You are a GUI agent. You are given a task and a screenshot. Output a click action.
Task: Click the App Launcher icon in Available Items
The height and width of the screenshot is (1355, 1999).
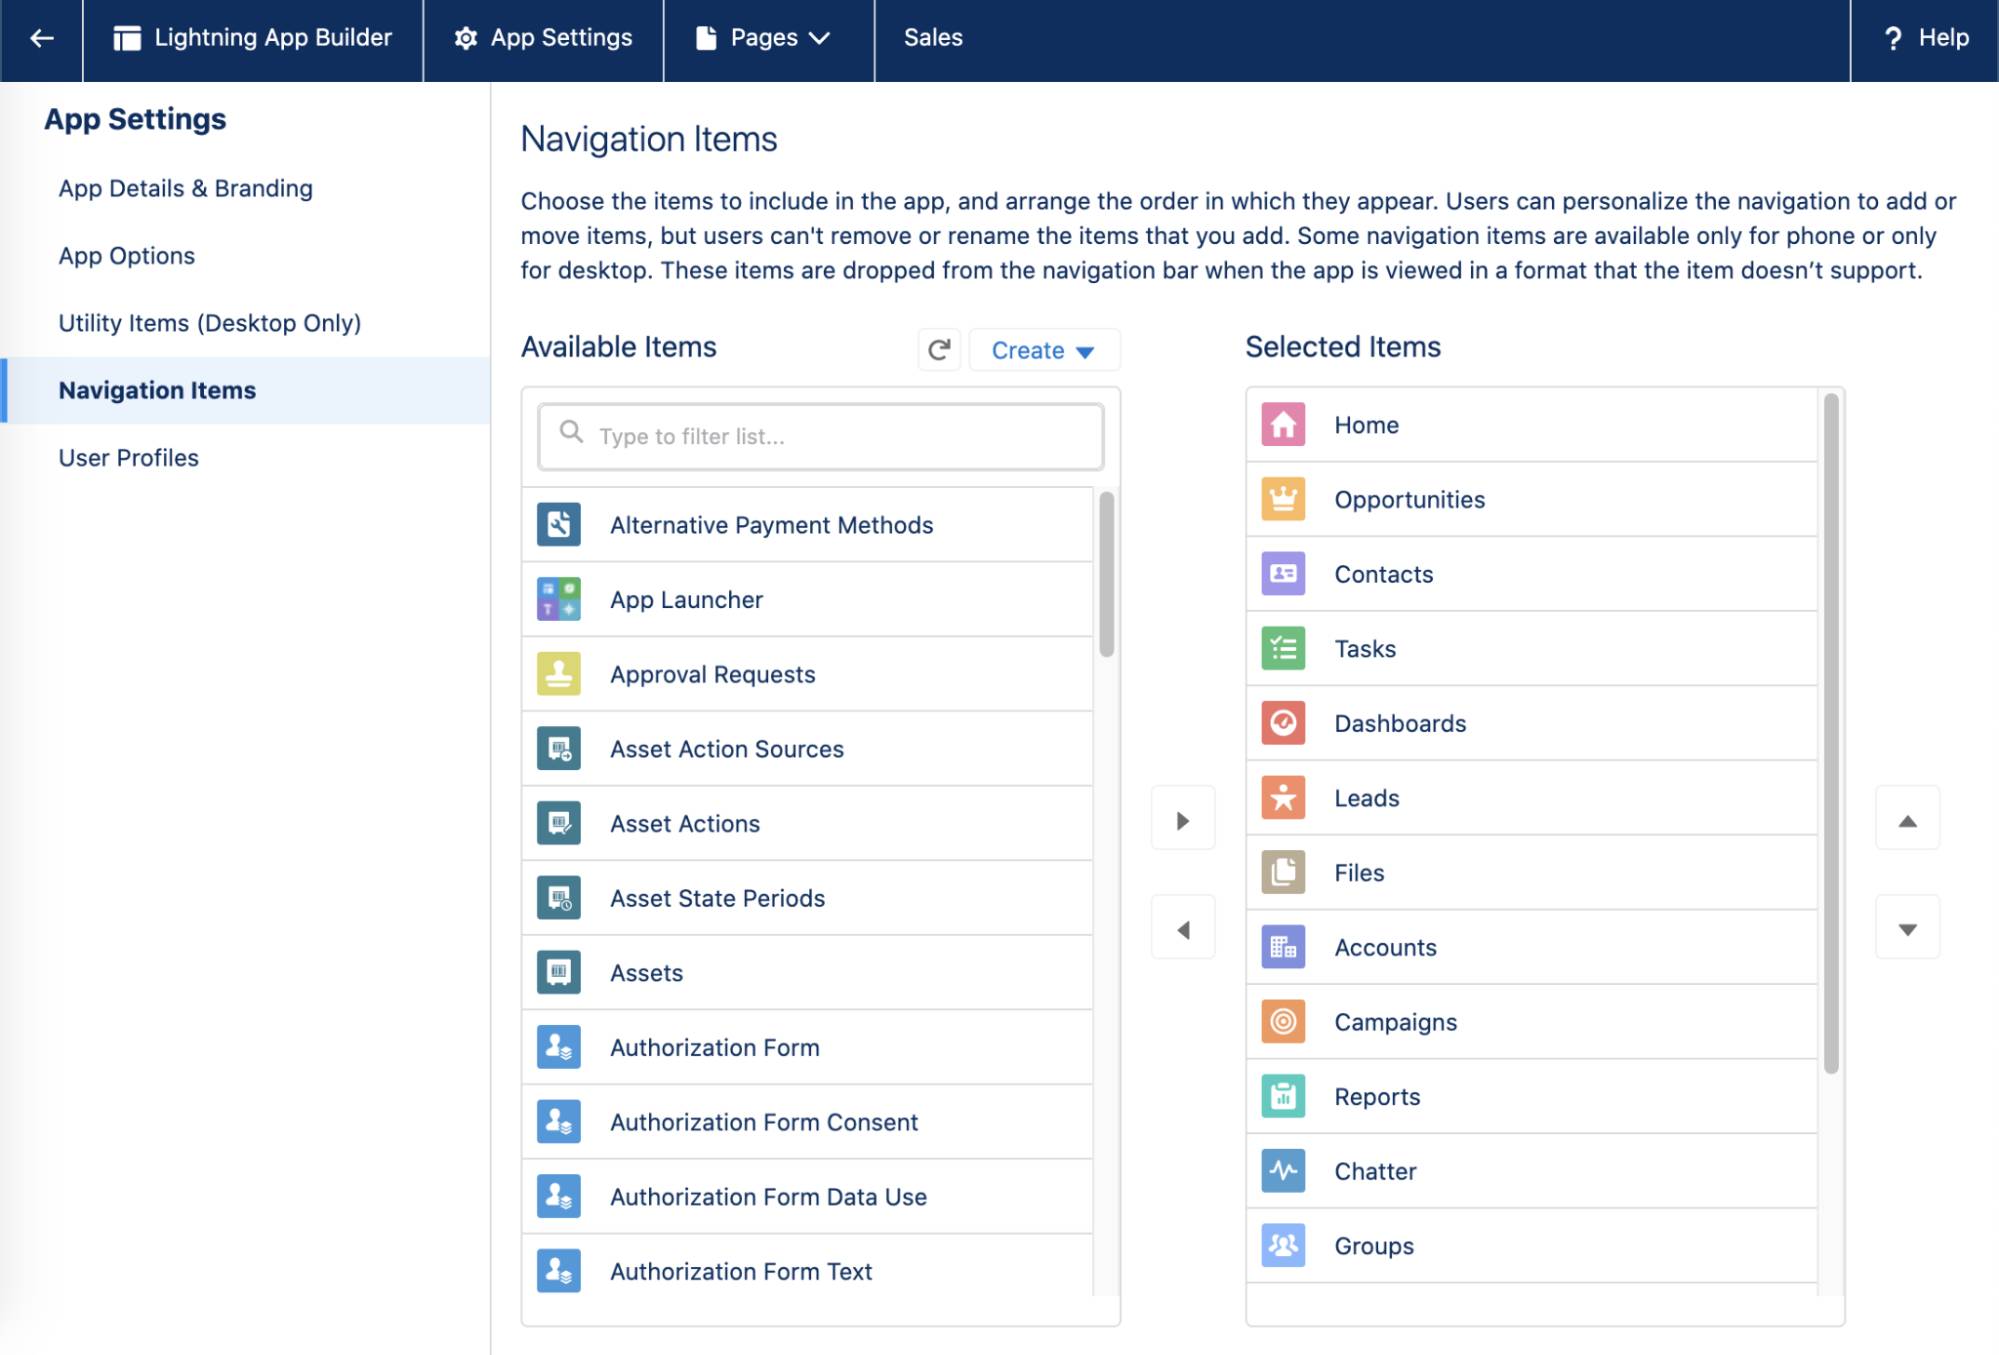coord(559,599)
